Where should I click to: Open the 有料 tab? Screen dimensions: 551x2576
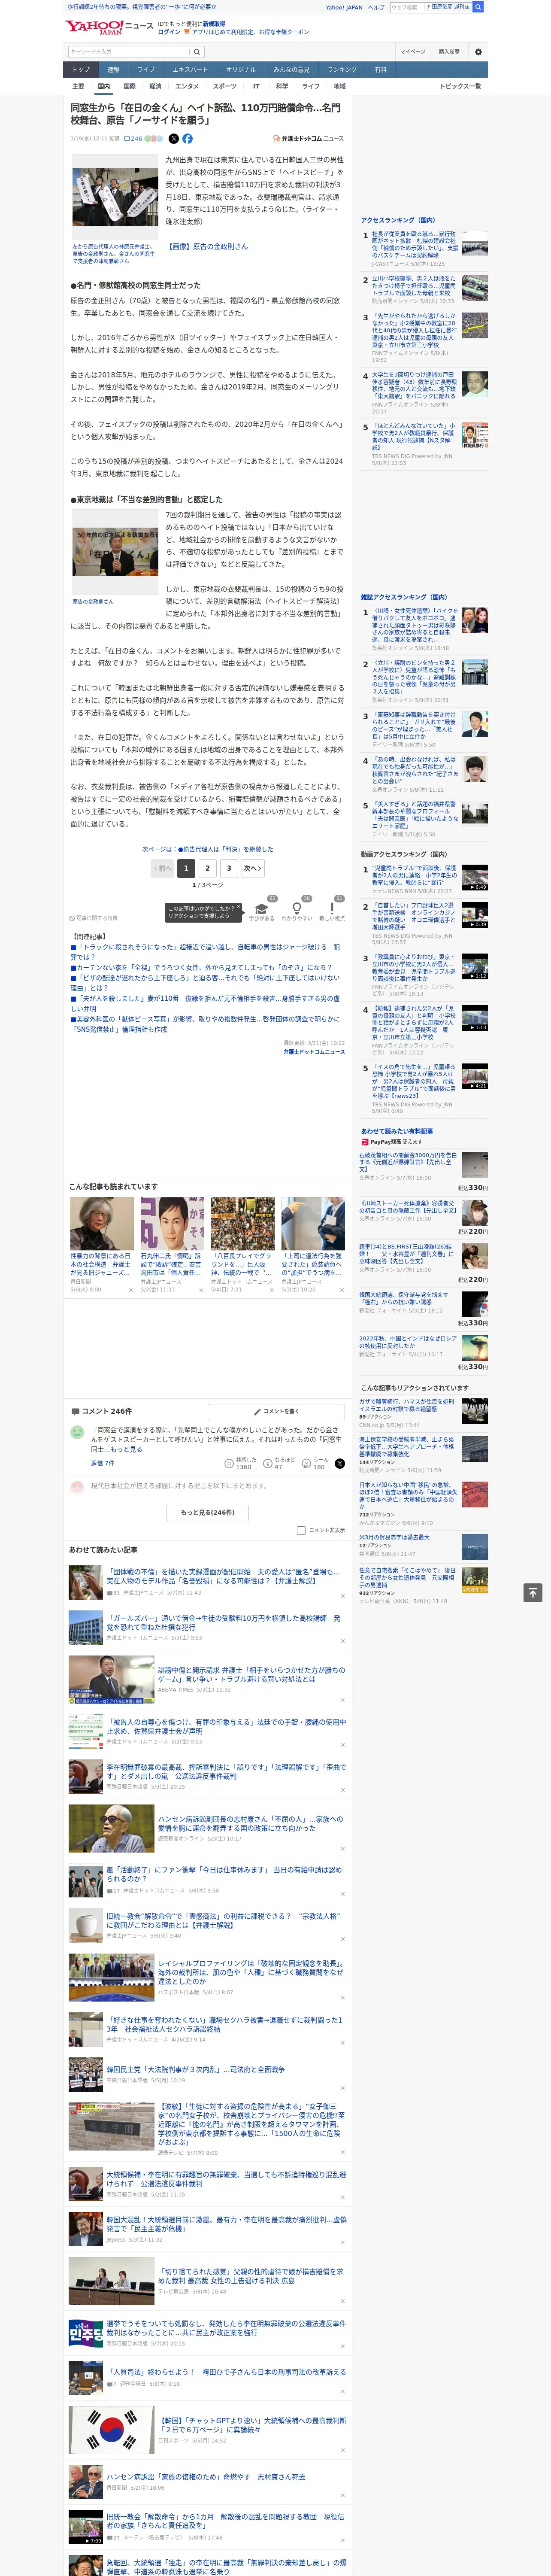pos(380,70)
